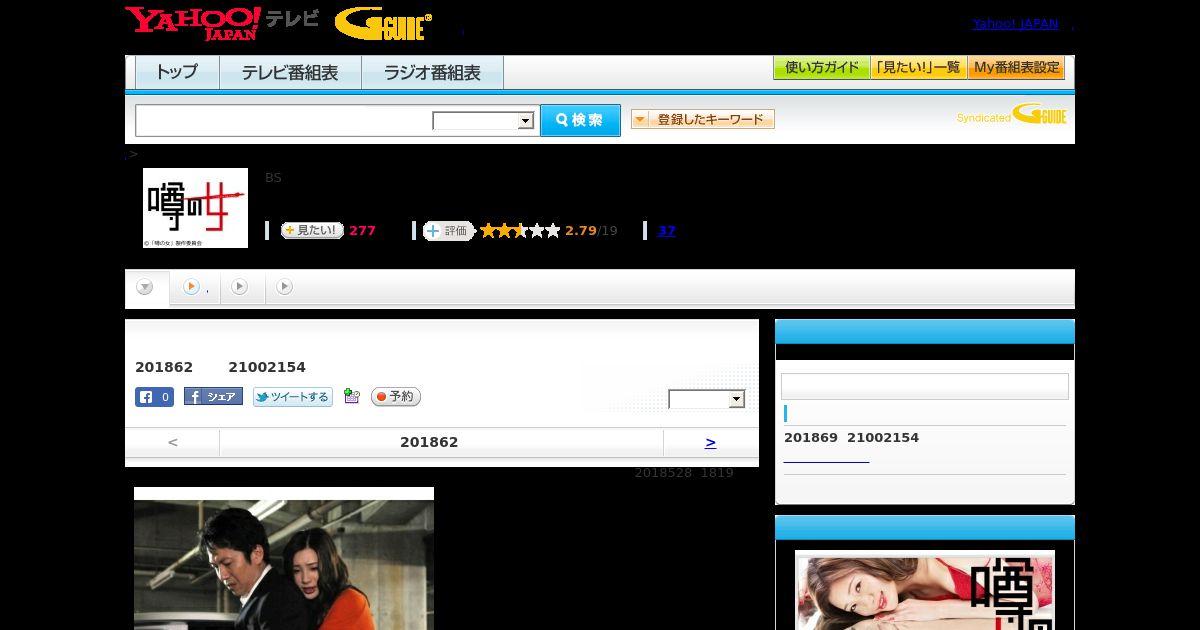Image resolution: width=1200 pixels, height=630 pixels.
Task: Click the sidebar empty input box
Action: pos(925,387)
